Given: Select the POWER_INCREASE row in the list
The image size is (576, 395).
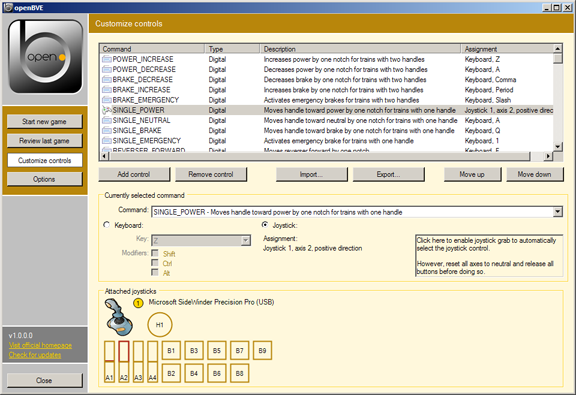Looking at the screenshot, I should coord(326,59).
